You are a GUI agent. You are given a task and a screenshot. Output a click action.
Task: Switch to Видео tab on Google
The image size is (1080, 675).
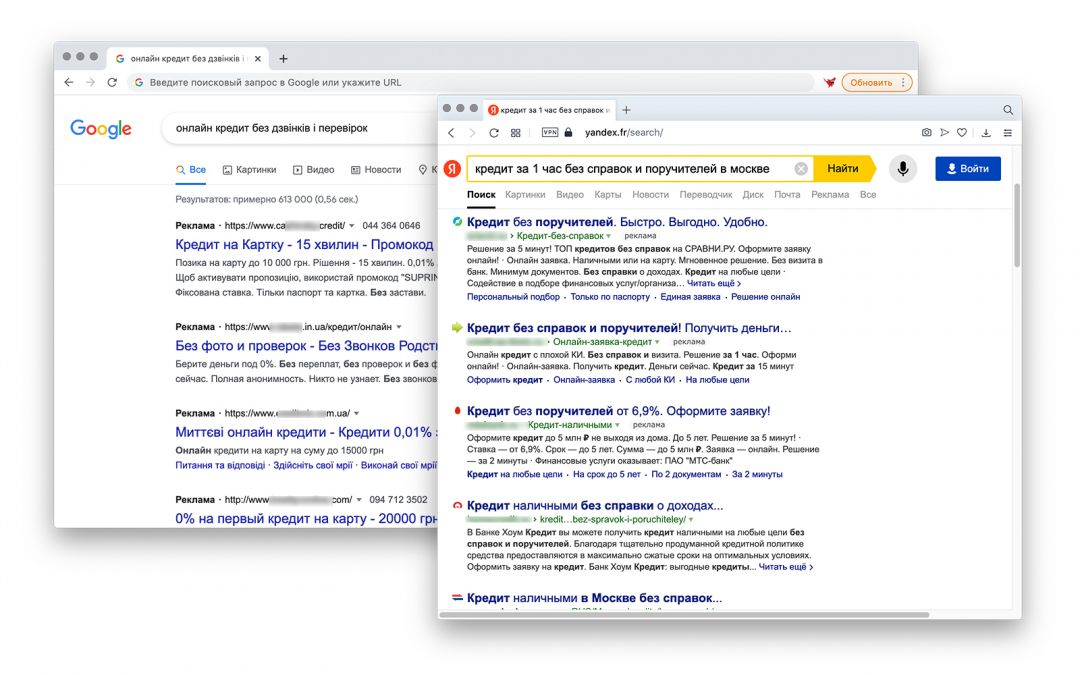pyautogui.click(x=313, y=169)
